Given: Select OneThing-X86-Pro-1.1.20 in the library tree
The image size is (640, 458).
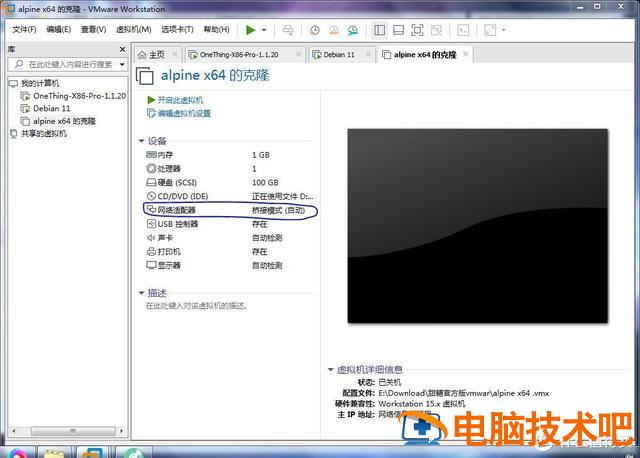Looking at the screenshot, I should 79,96.
